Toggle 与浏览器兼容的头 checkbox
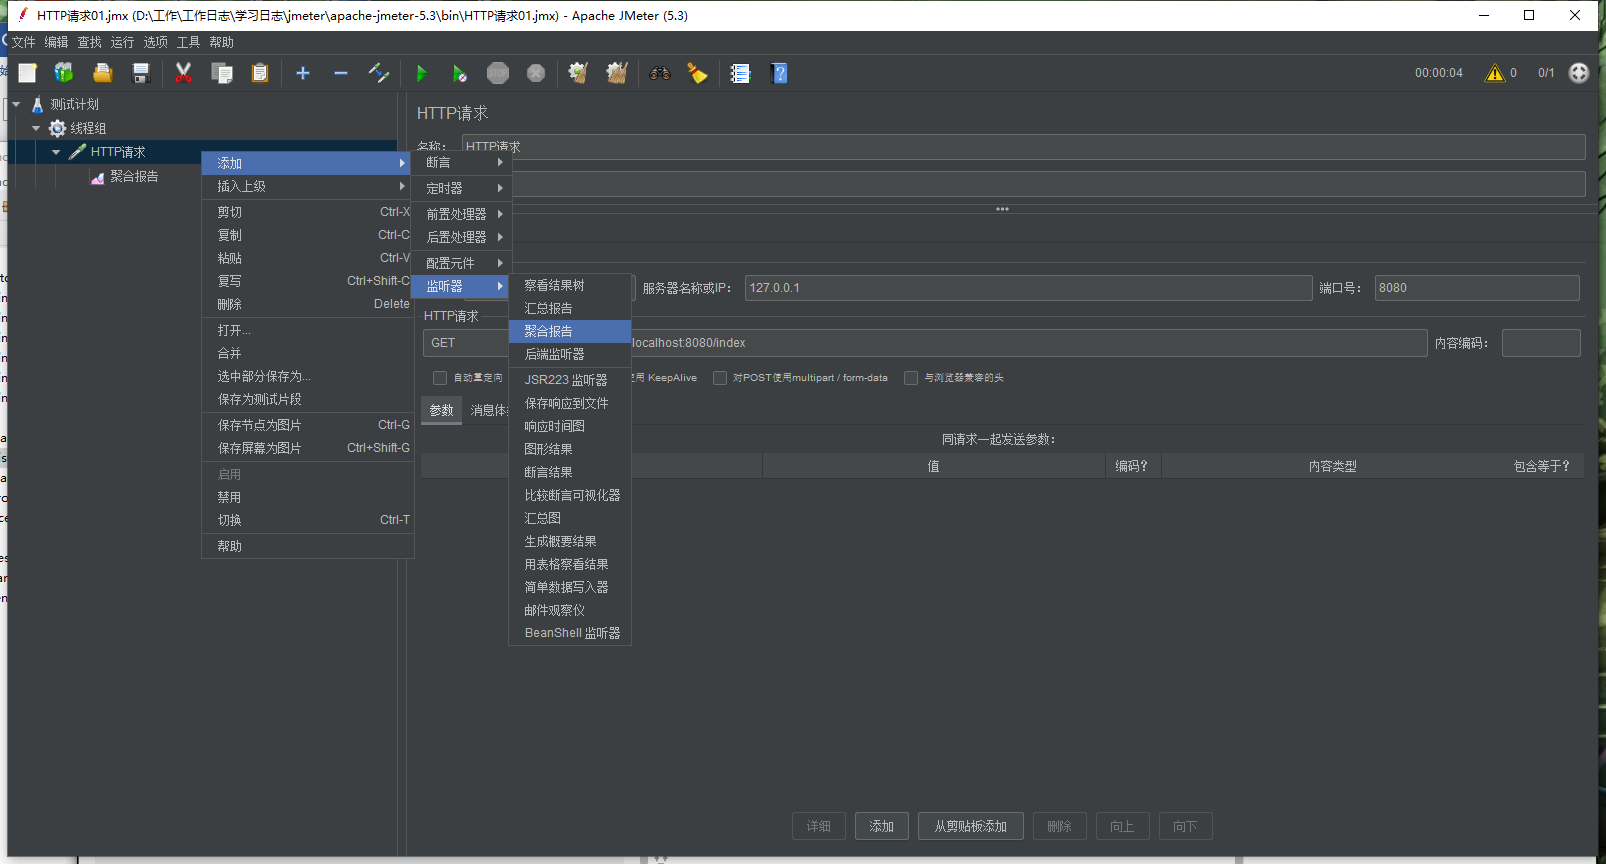1606x864 pixels. click(x=911, y=378)
